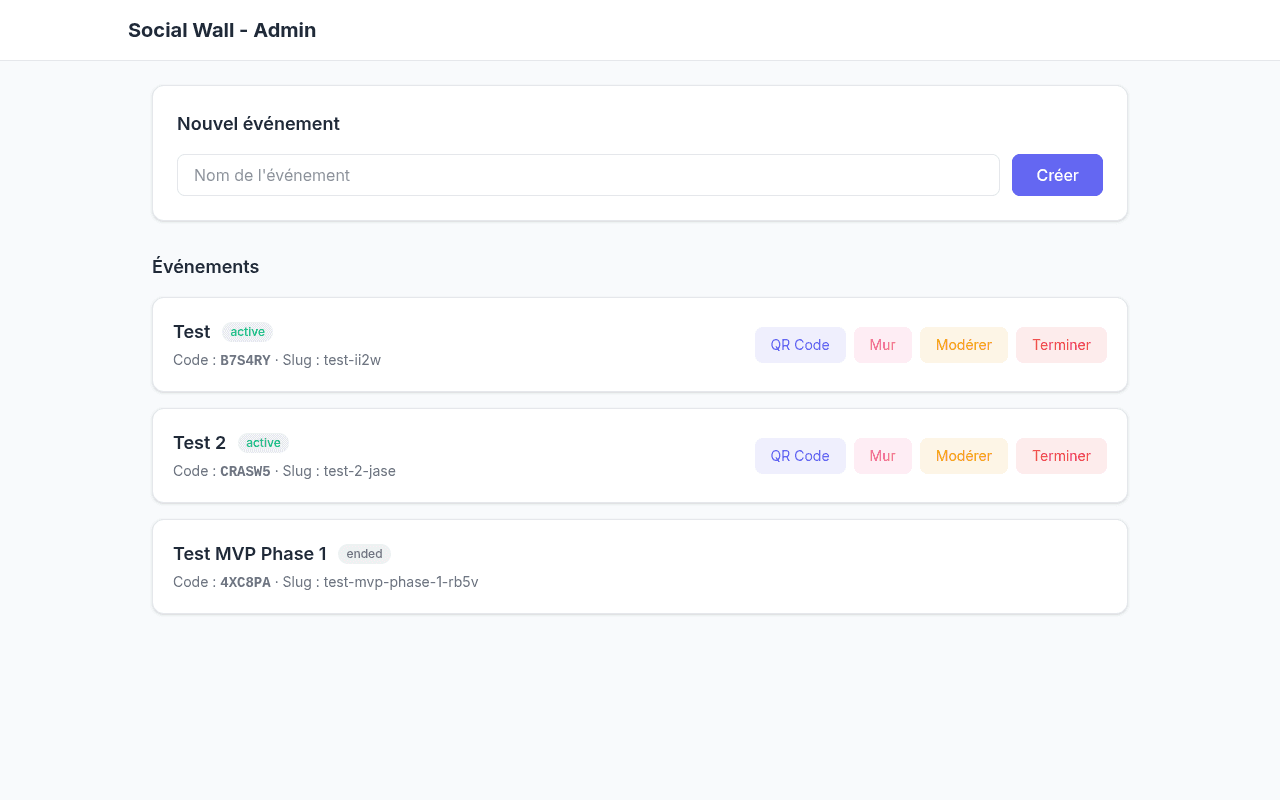End the Test 2 event with Terminer

[x=1061, y=456]
